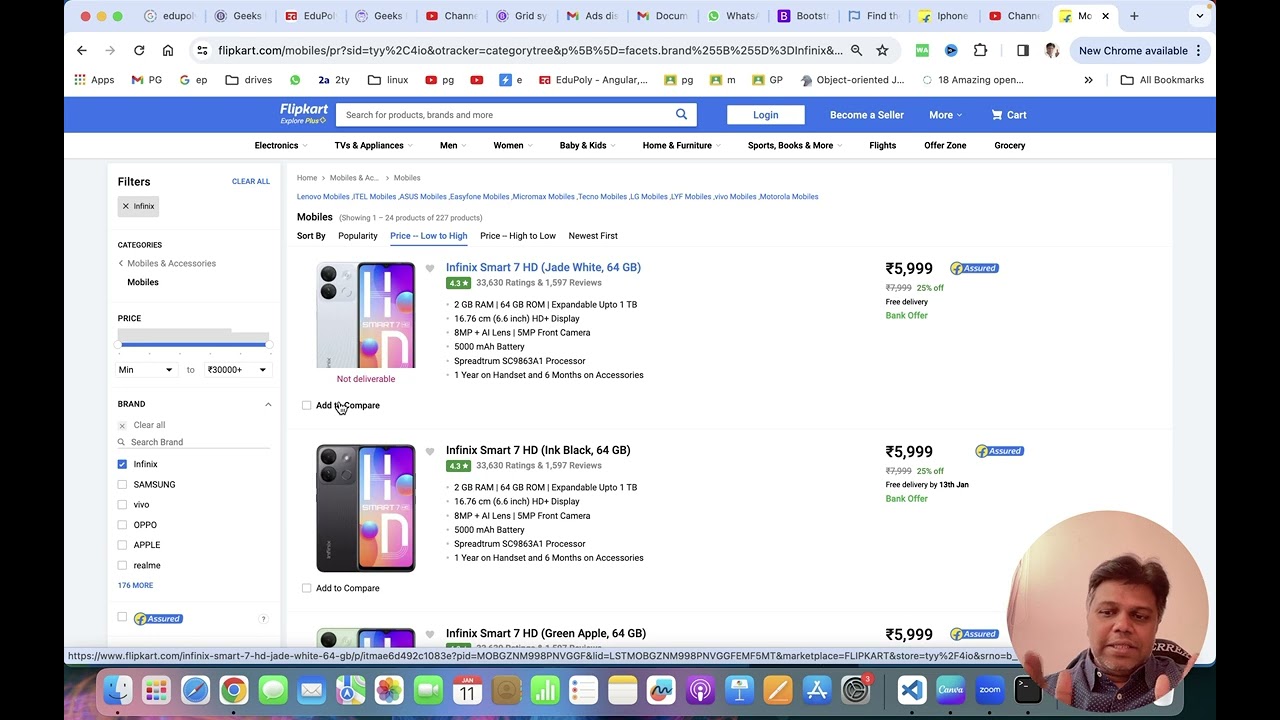Viewport: 1280px width, 720px height.
Task: Show 176 more brands
Action: 135,585
